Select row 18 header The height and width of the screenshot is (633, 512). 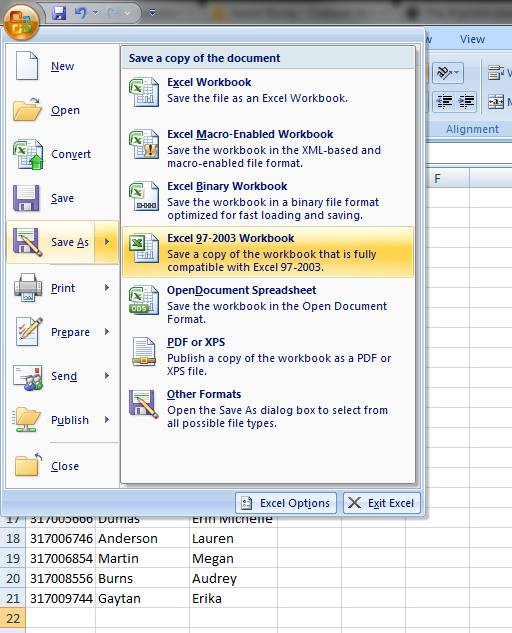click(13, 538)
